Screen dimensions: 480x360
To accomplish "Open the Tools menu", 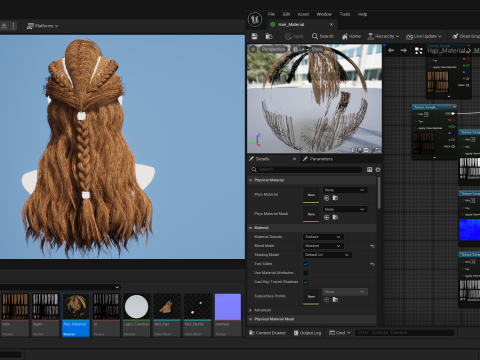I will click(345, 14).
